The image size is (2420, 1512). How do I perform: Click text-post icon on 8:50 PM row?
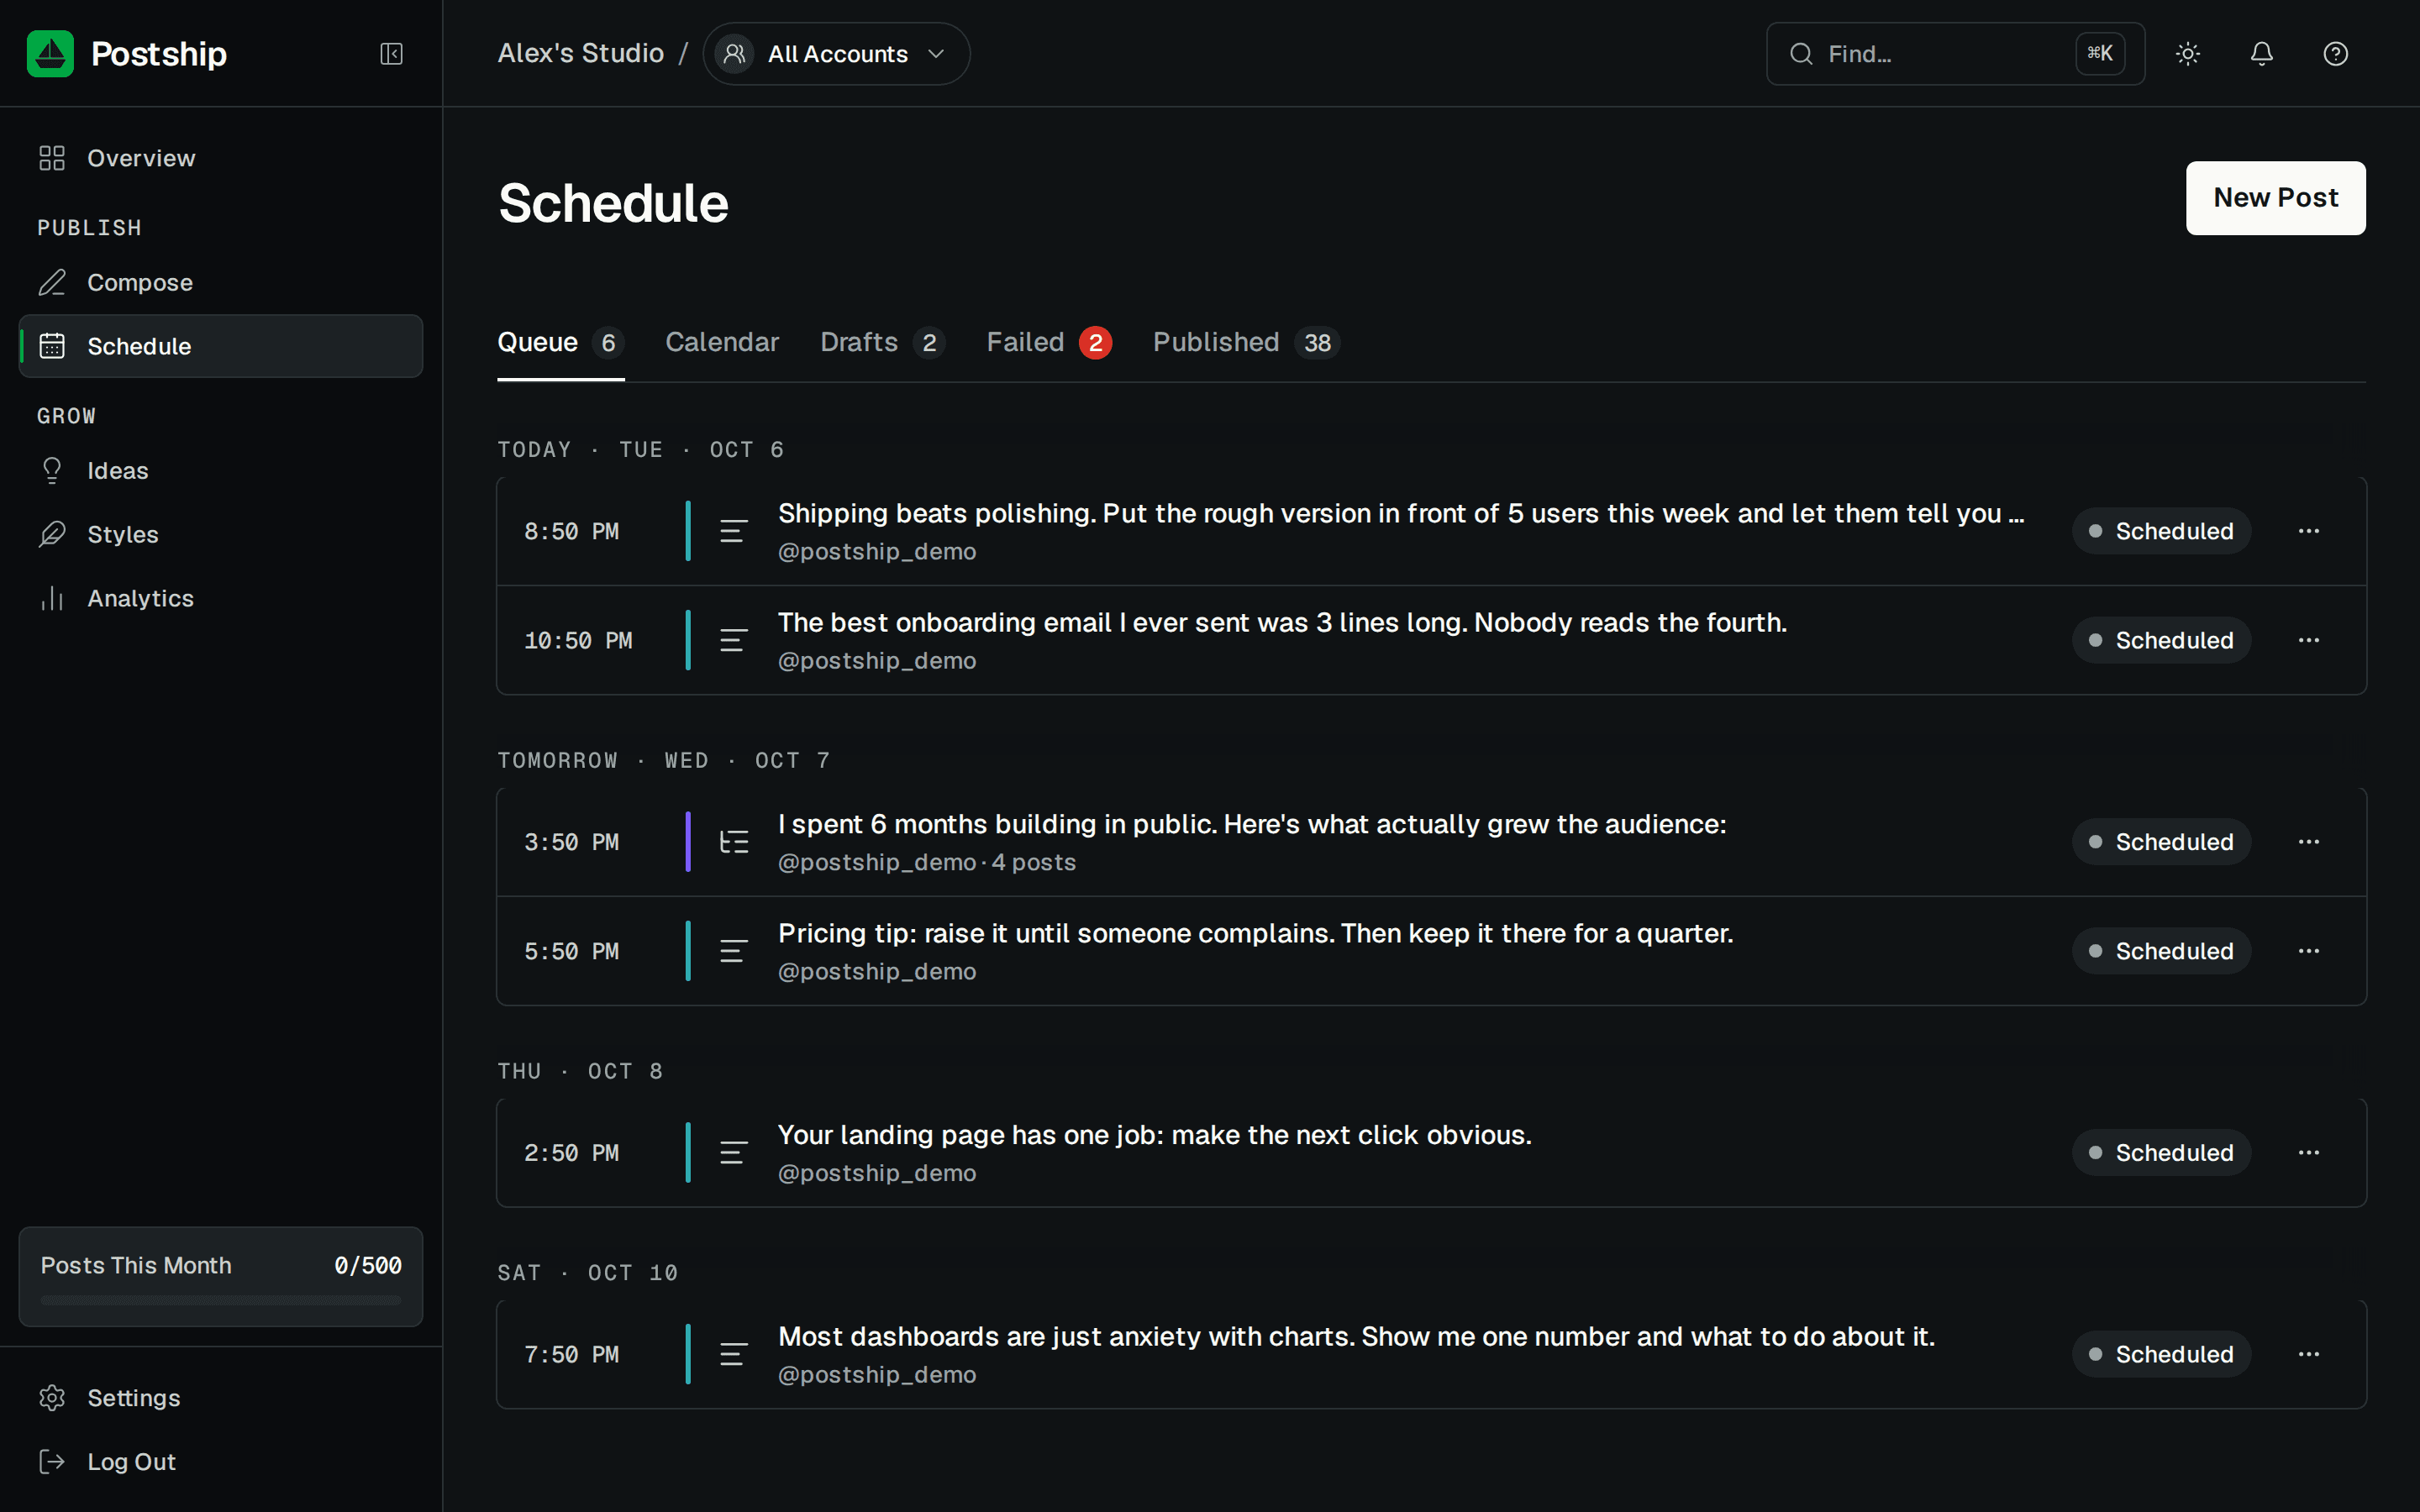733,531
